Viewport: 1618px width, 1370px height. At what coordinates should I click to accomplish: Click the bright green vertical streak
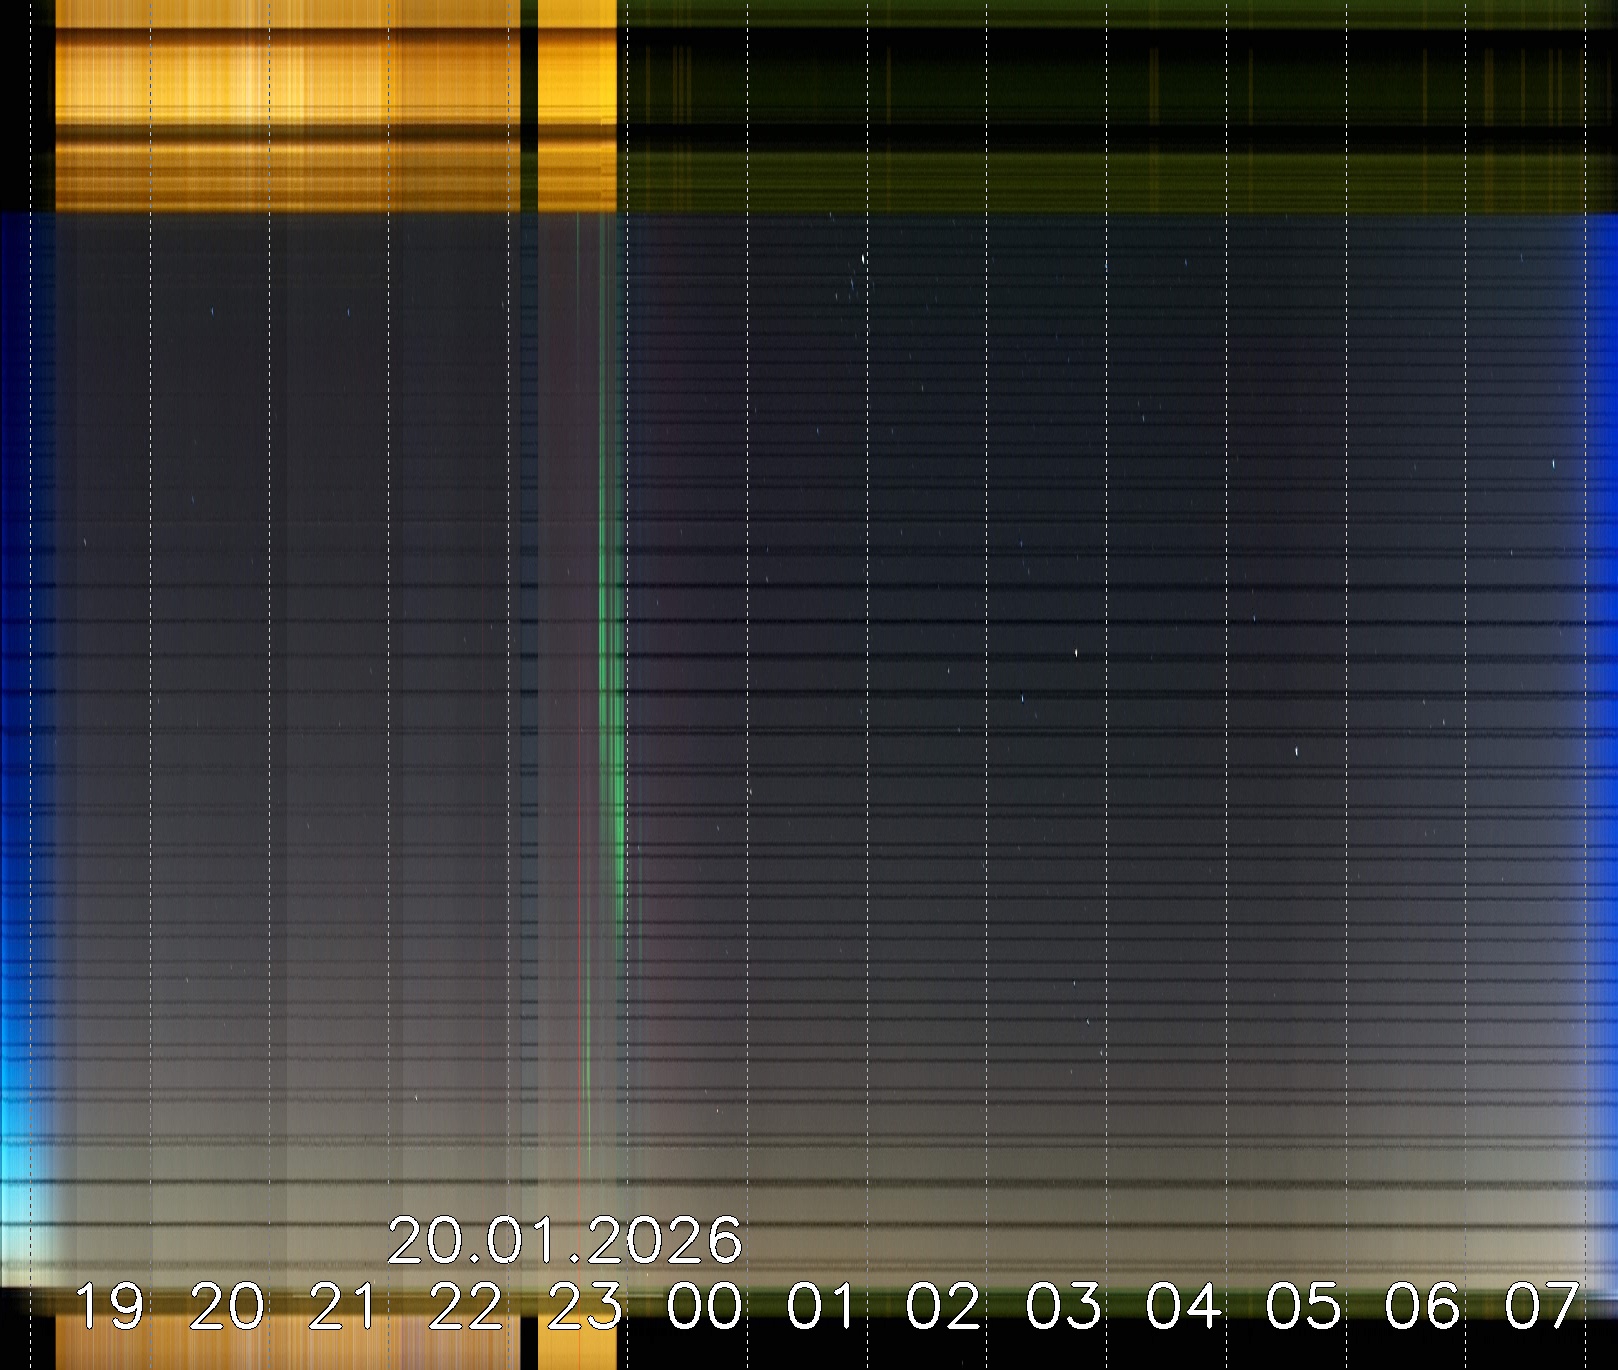pyautogui.click(x=612, y=700)
